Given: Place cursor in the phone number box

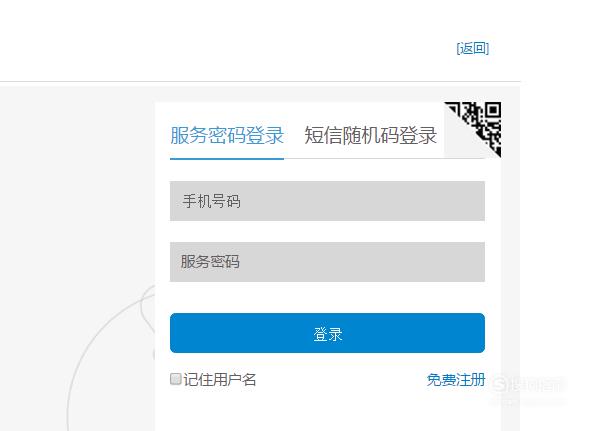Looking at the screenshot, I should pos(327,201).
